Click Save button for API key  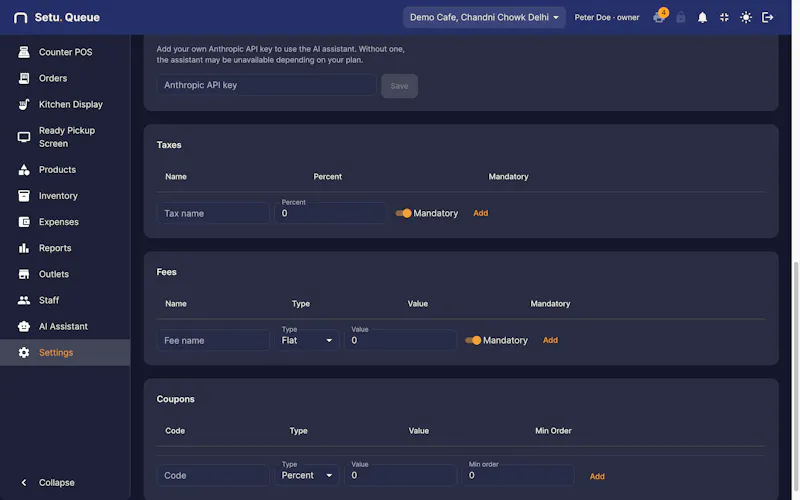click(399, 86)
